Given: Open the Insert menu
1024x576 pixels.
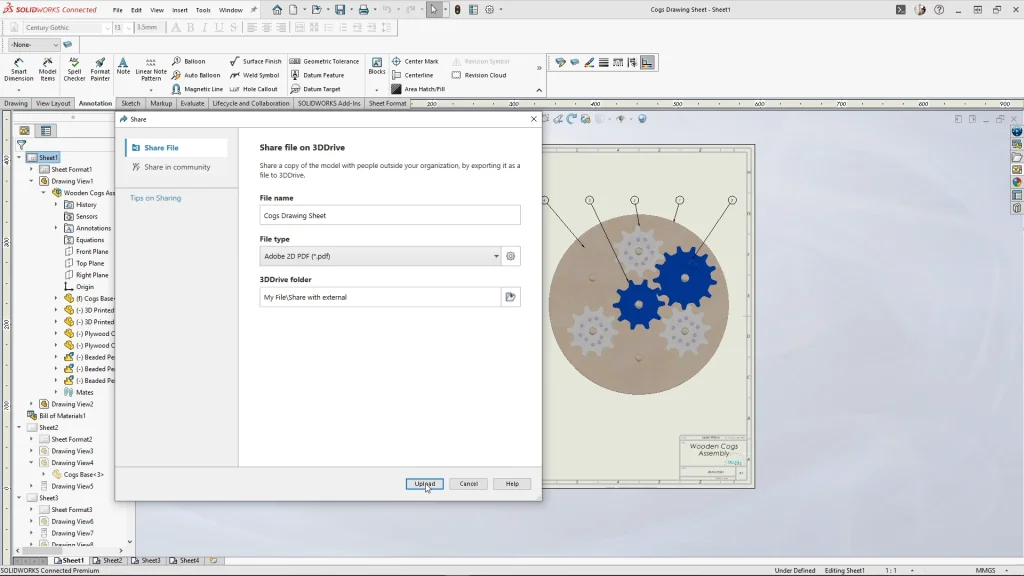Looking at the screenshot, I should pos(179,10).
